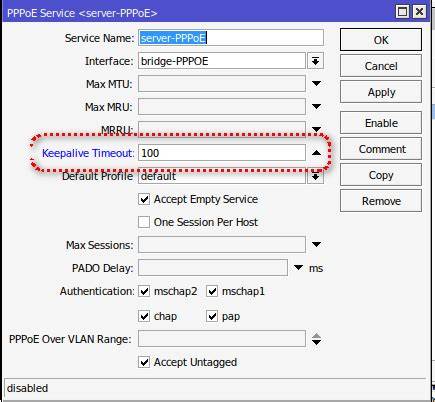Toggle chap authentication checkbox
Viewport: 435px width, 402px height.
(144, 316)
